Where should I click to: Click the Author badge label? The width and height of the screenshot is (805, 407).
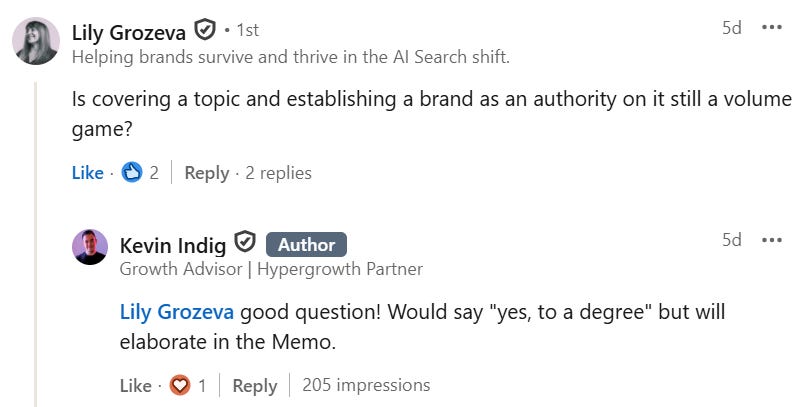pos(306,245)
